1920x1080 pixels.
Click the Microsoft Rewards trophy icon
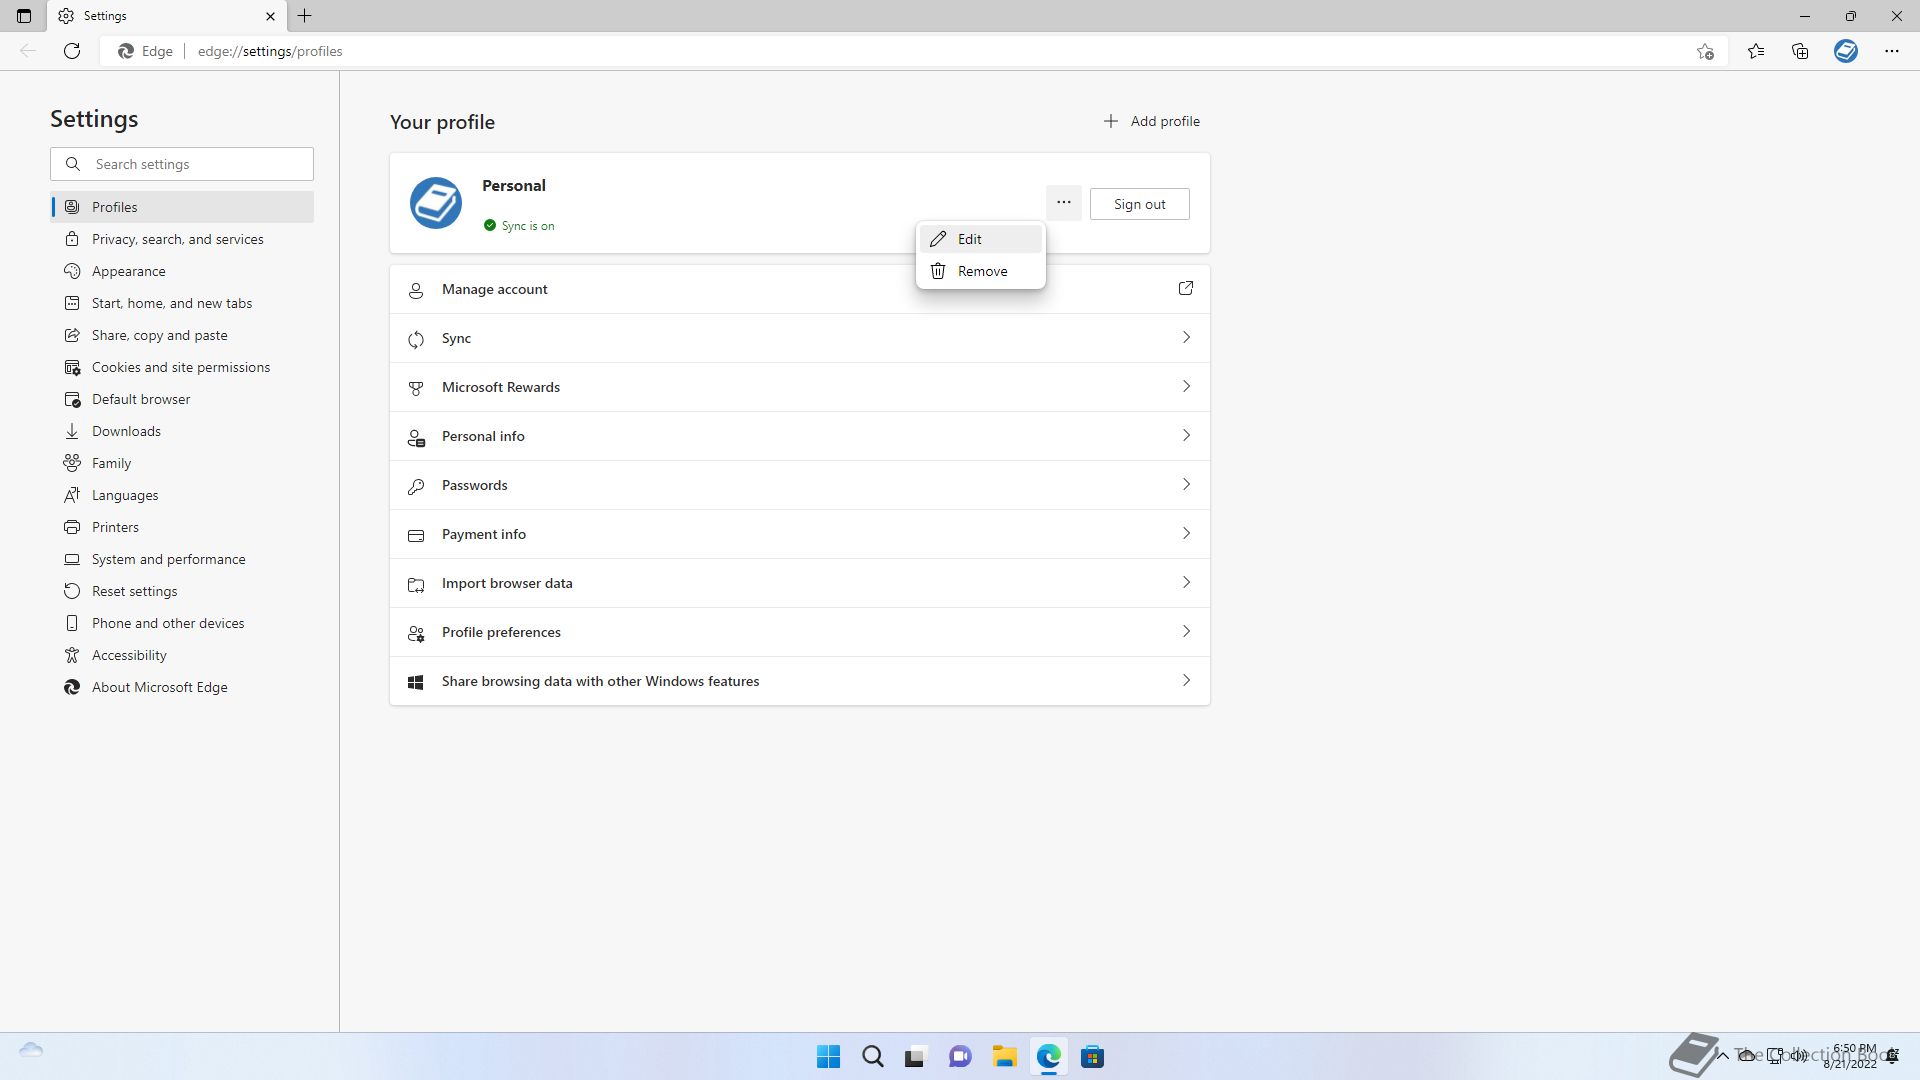(x=416, y=389)
